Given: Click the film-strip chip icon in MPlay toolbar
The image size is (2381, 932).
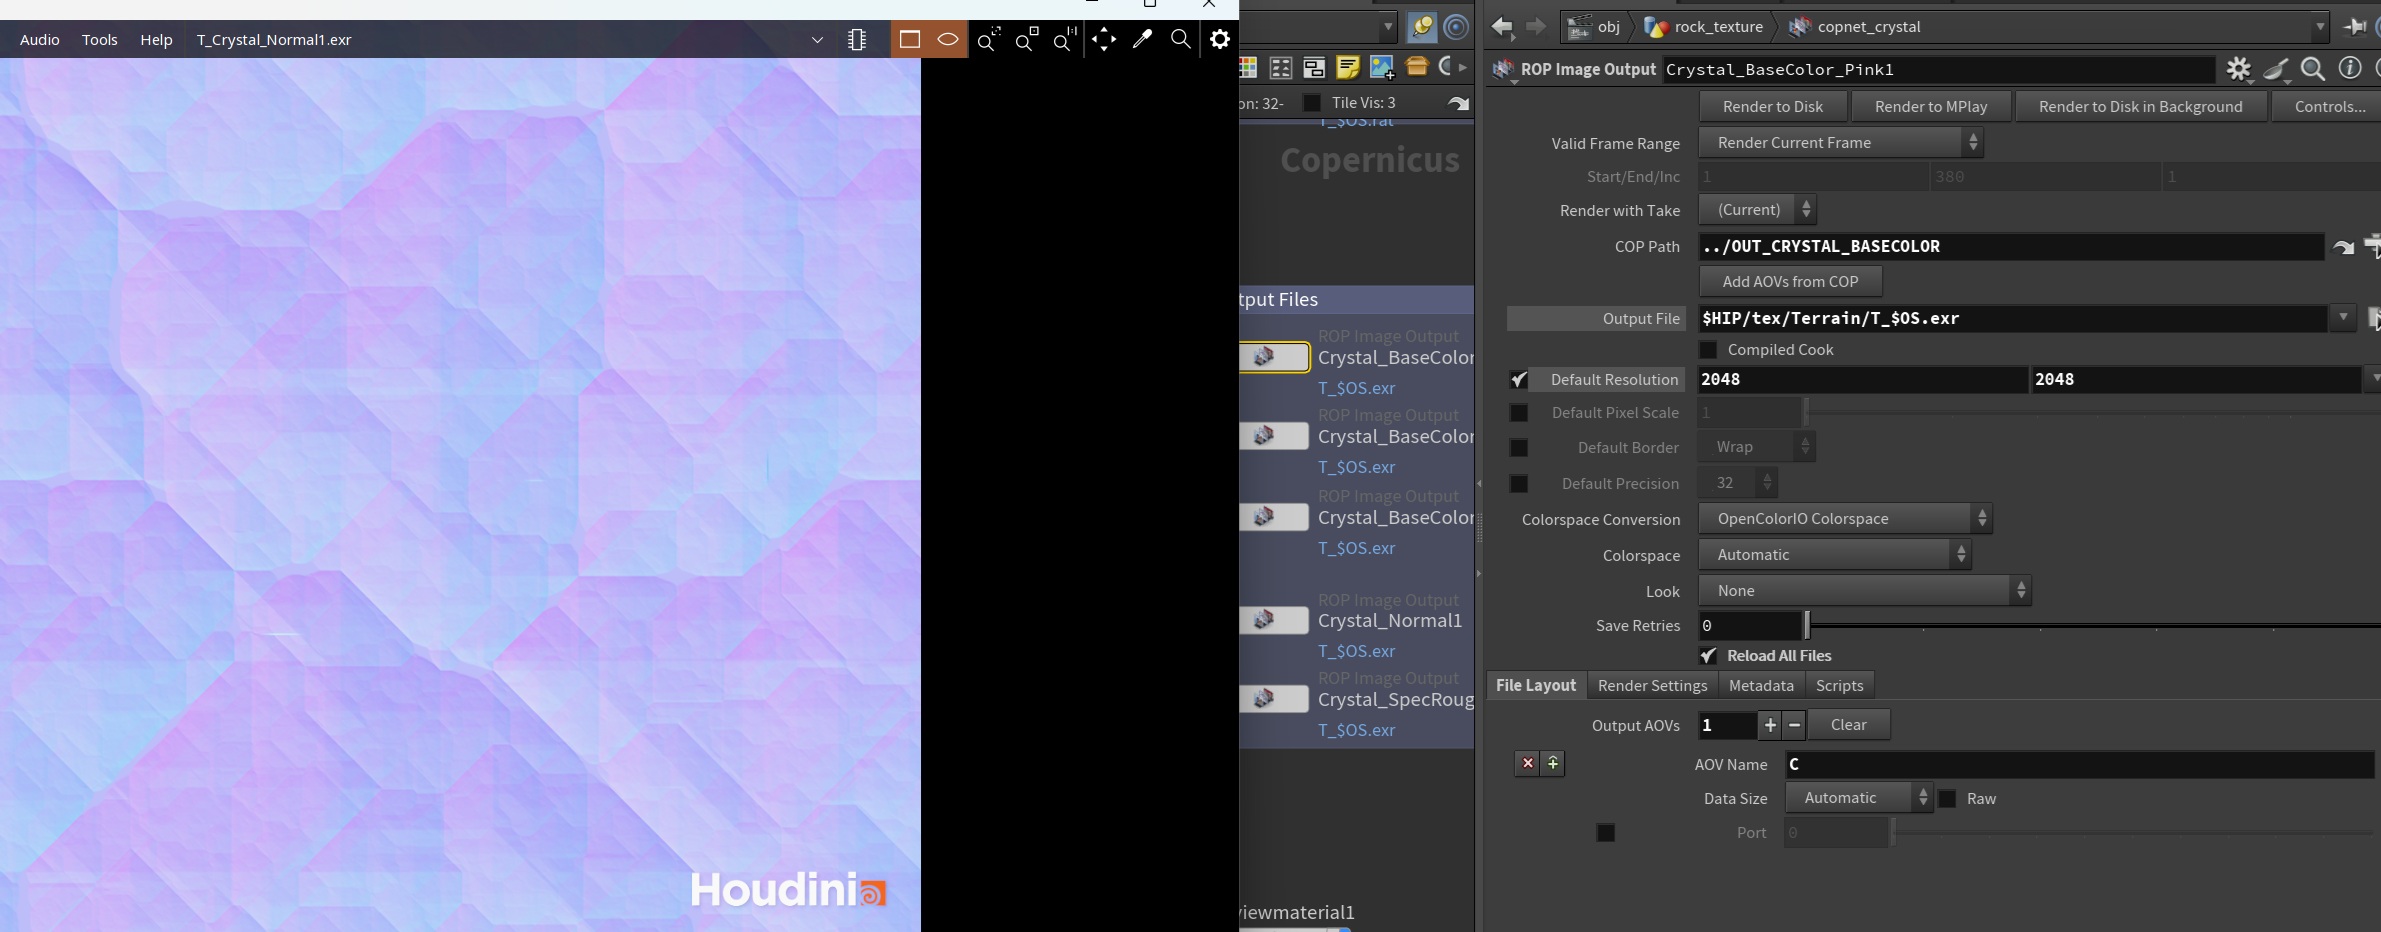Looking at the screenshot, I should (857, 39).
